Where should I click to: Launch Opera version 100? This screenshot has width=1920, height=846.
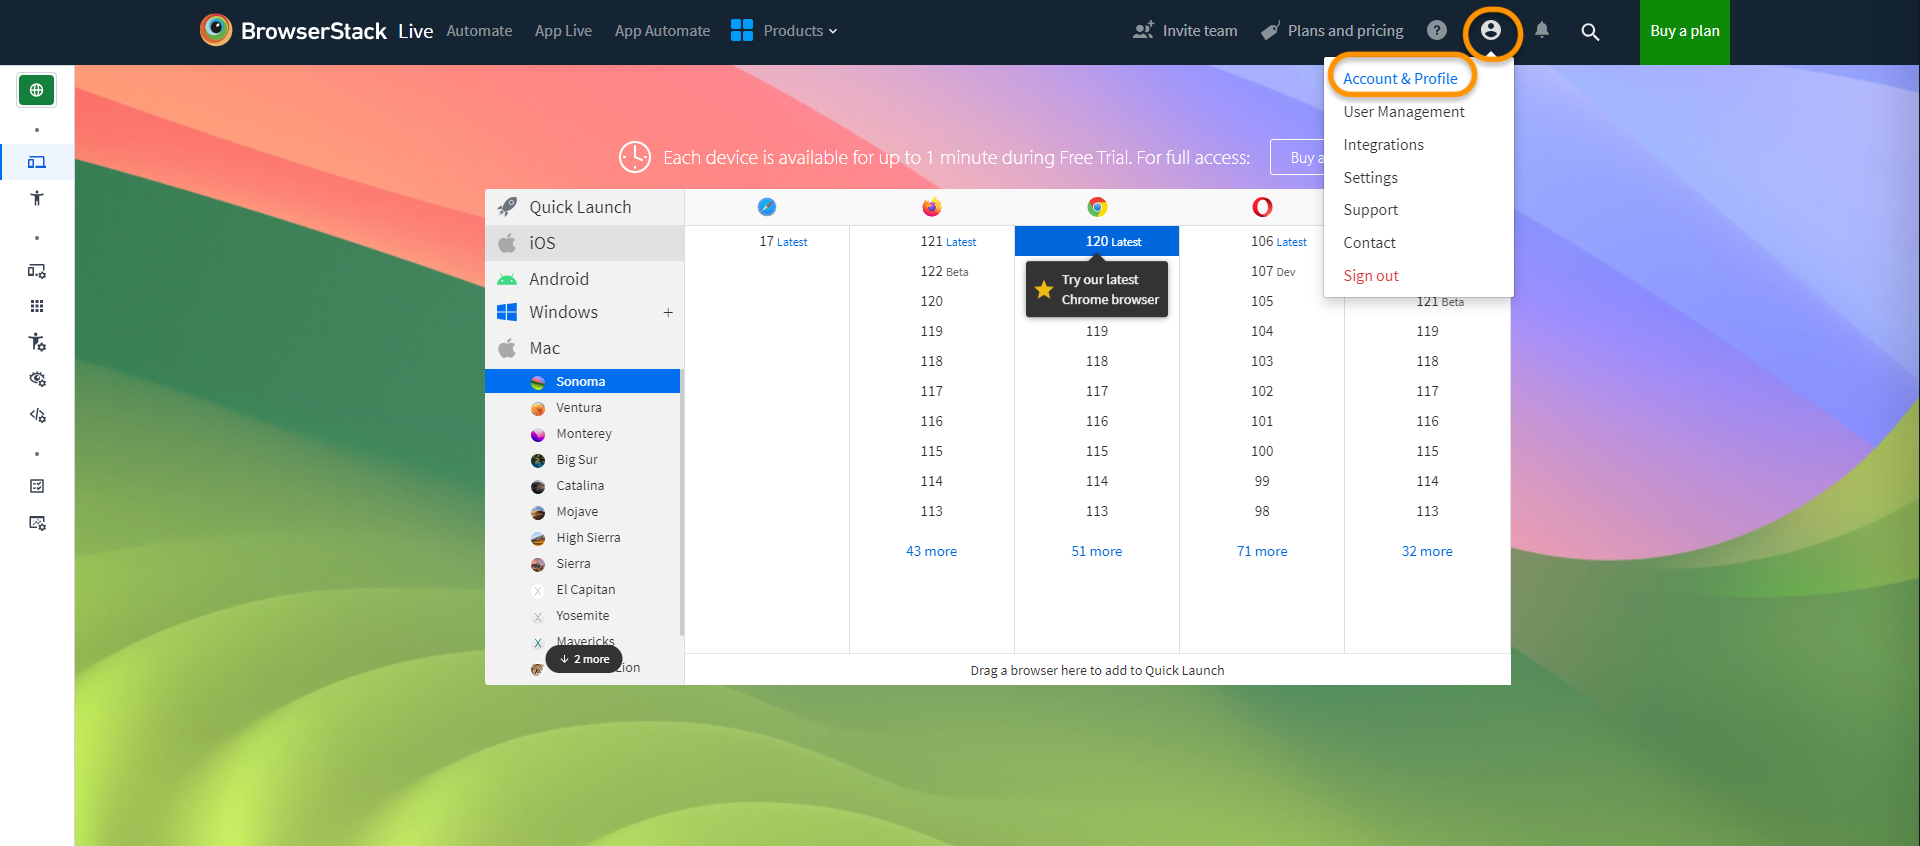(1262, 451)
